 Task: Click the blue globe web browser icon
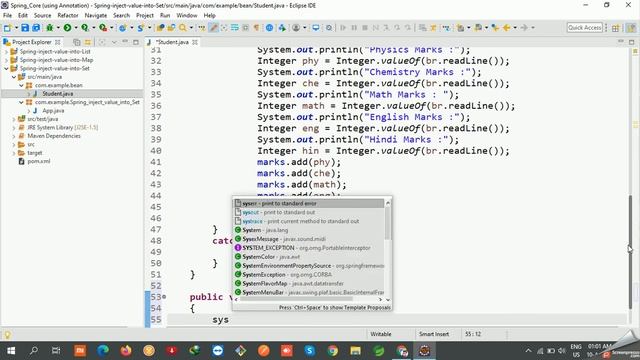tap(269, 28)
